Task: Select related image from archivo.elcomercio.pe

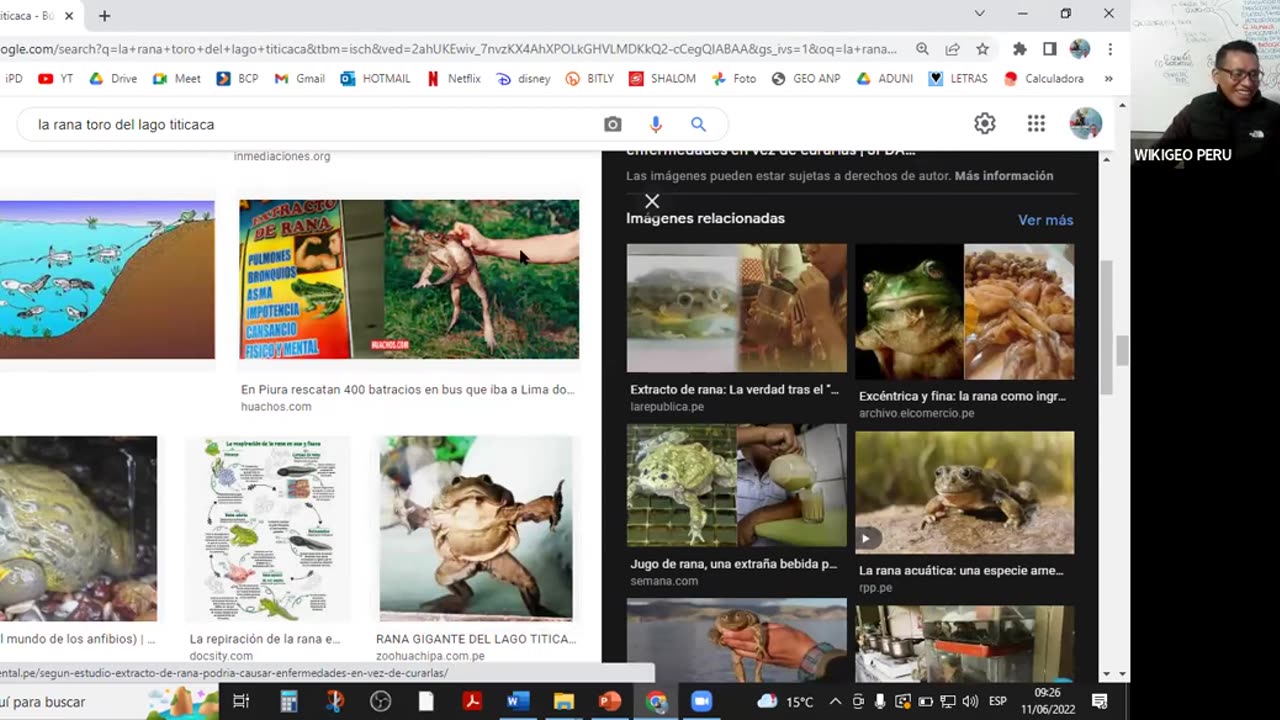Action: 964,311
